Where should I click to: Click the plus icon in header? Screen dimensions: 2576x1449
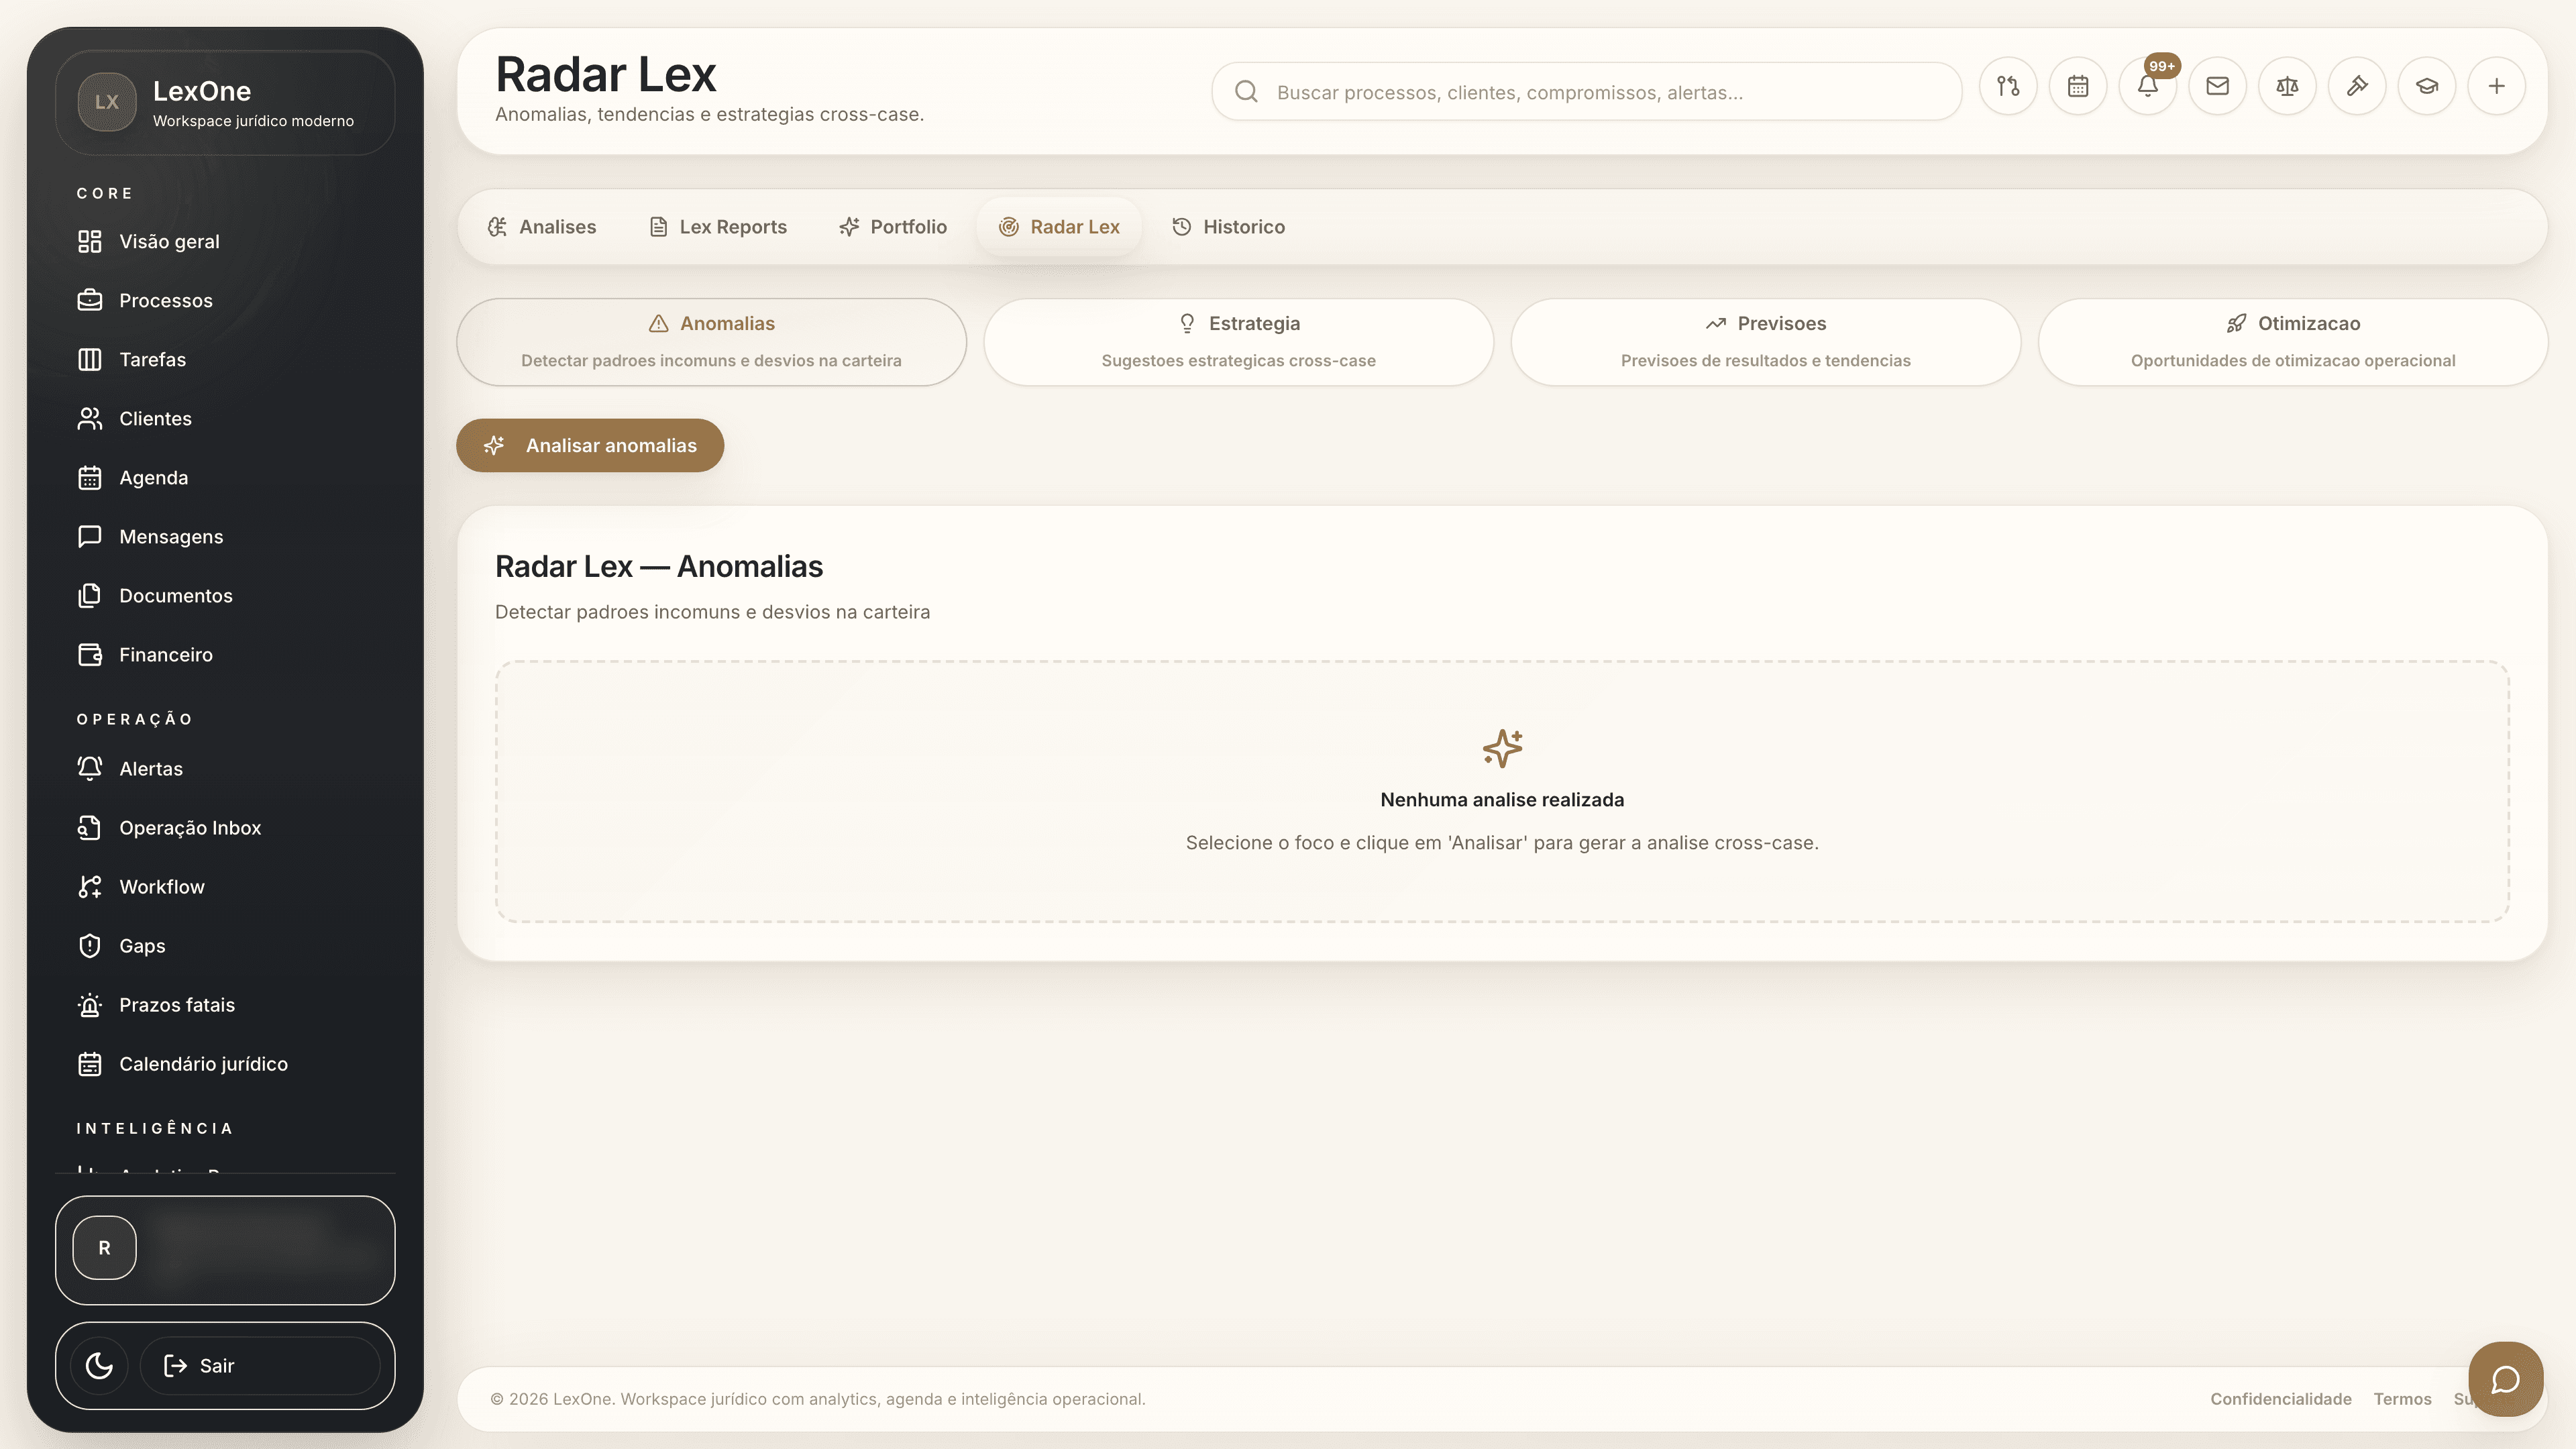pyautogui.click(x=2496, y=87)
